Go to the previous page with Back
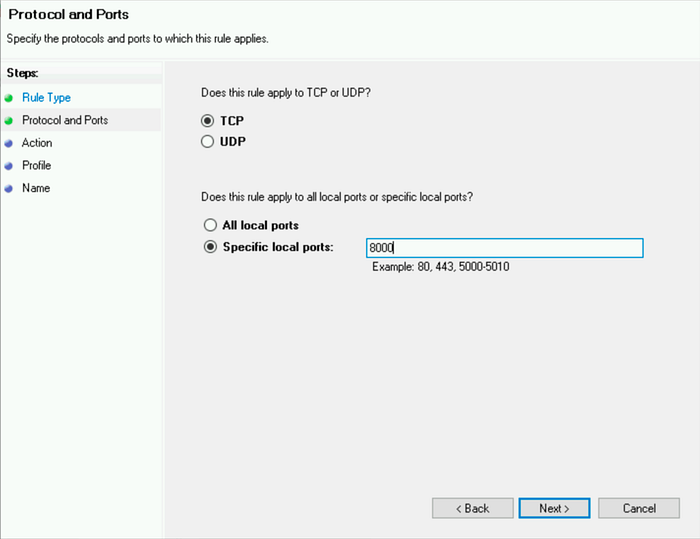Image resolution: width=700 pixels, height=539 pixels. click(473, 508)
